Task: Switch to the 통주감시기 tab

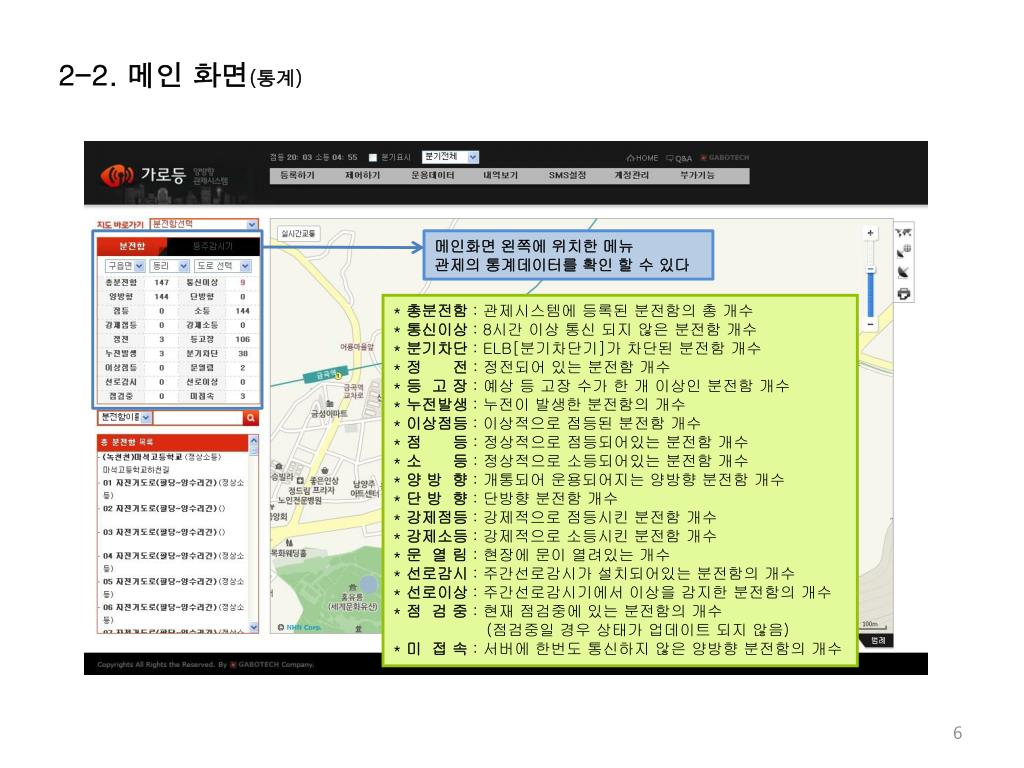Action: pos(213,246)
